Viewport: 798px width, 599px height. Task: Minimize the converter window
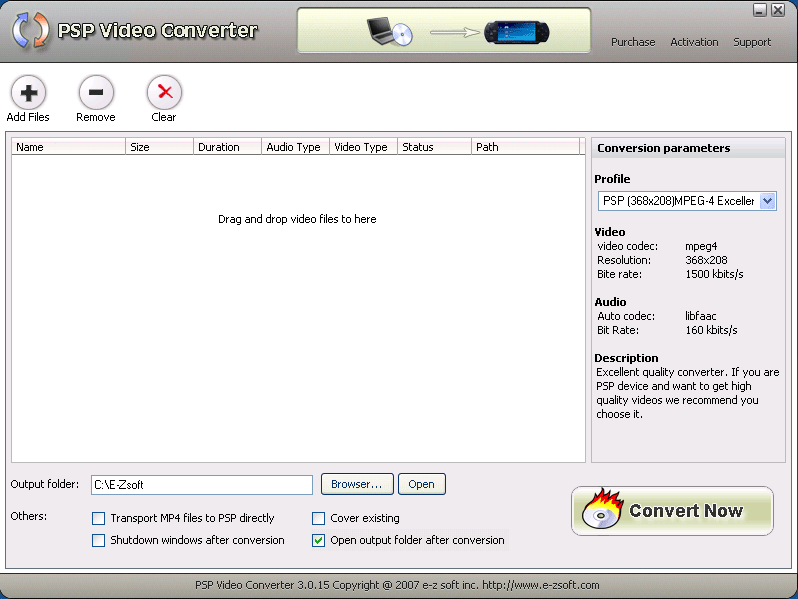(x=760, y=10)
